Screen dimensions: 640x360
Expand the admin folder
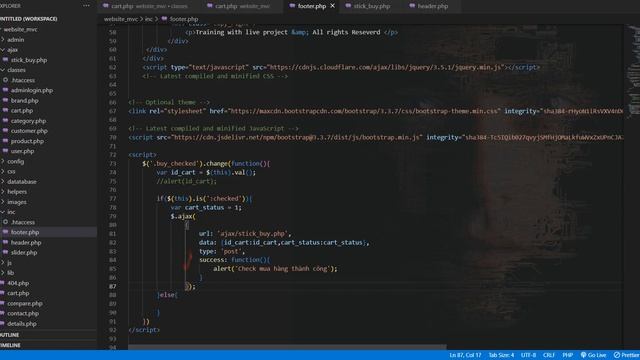pyautogui.click(x=16, y=40)
